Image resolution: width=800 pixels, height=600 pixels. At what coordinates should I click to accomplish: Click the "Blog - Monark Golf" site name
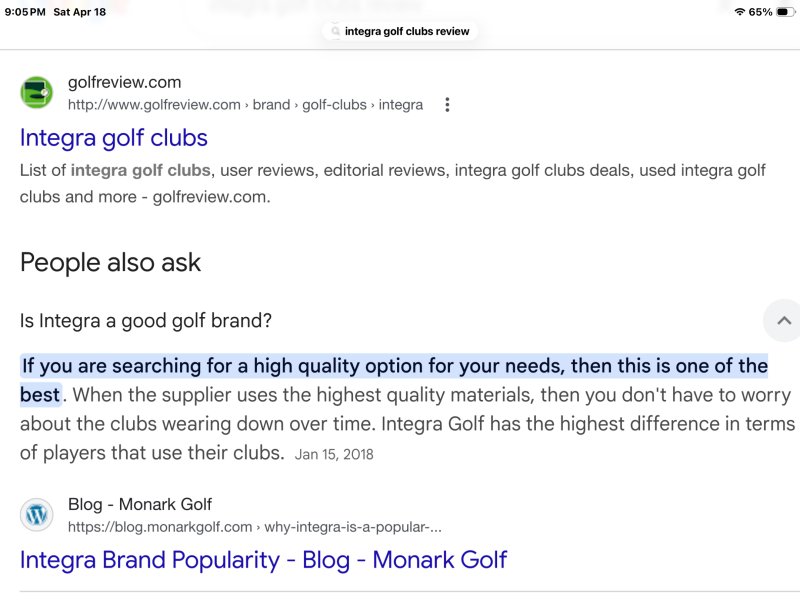(x=140, y=505)
